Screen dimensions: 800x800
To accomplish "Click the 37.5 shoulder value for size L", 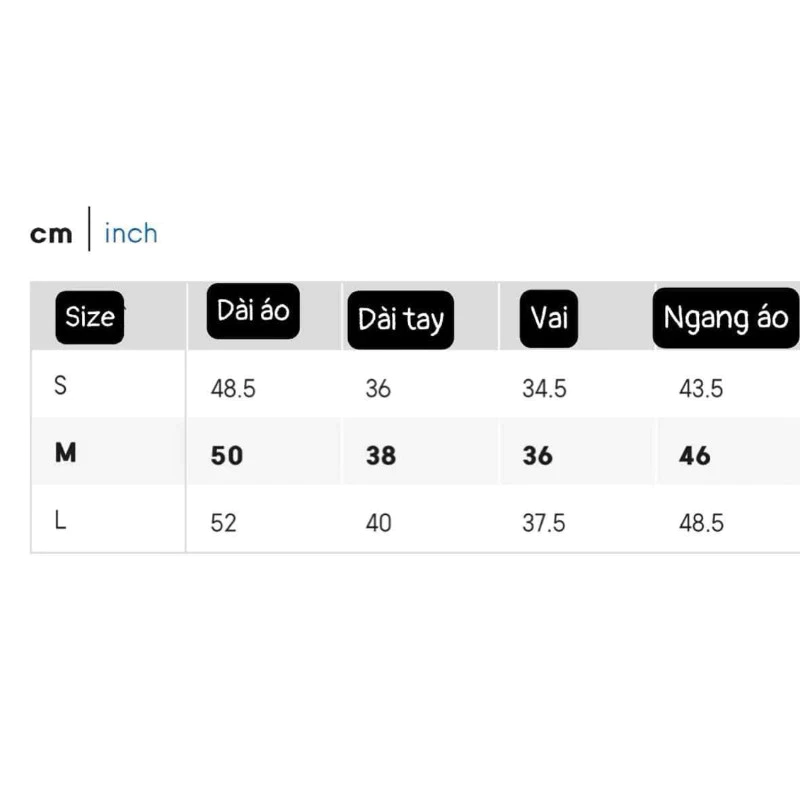I will pyautogui.click(x=544, y=522).
